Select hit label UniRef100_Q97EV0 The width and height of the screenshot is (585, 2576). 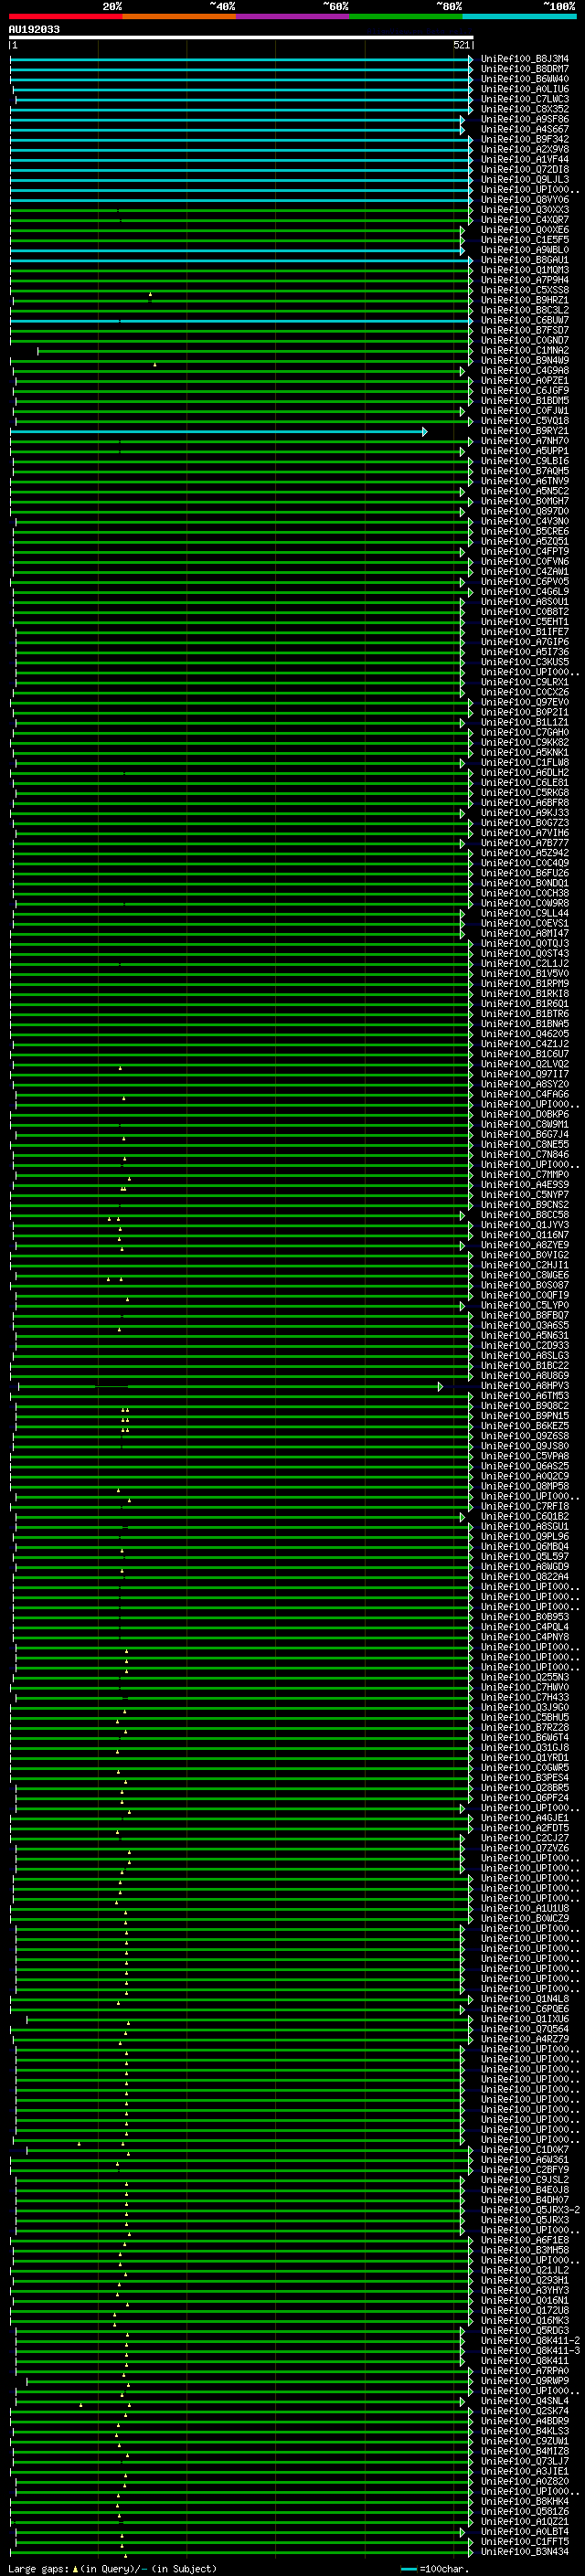pyautogui.click(x=525, y=702)
